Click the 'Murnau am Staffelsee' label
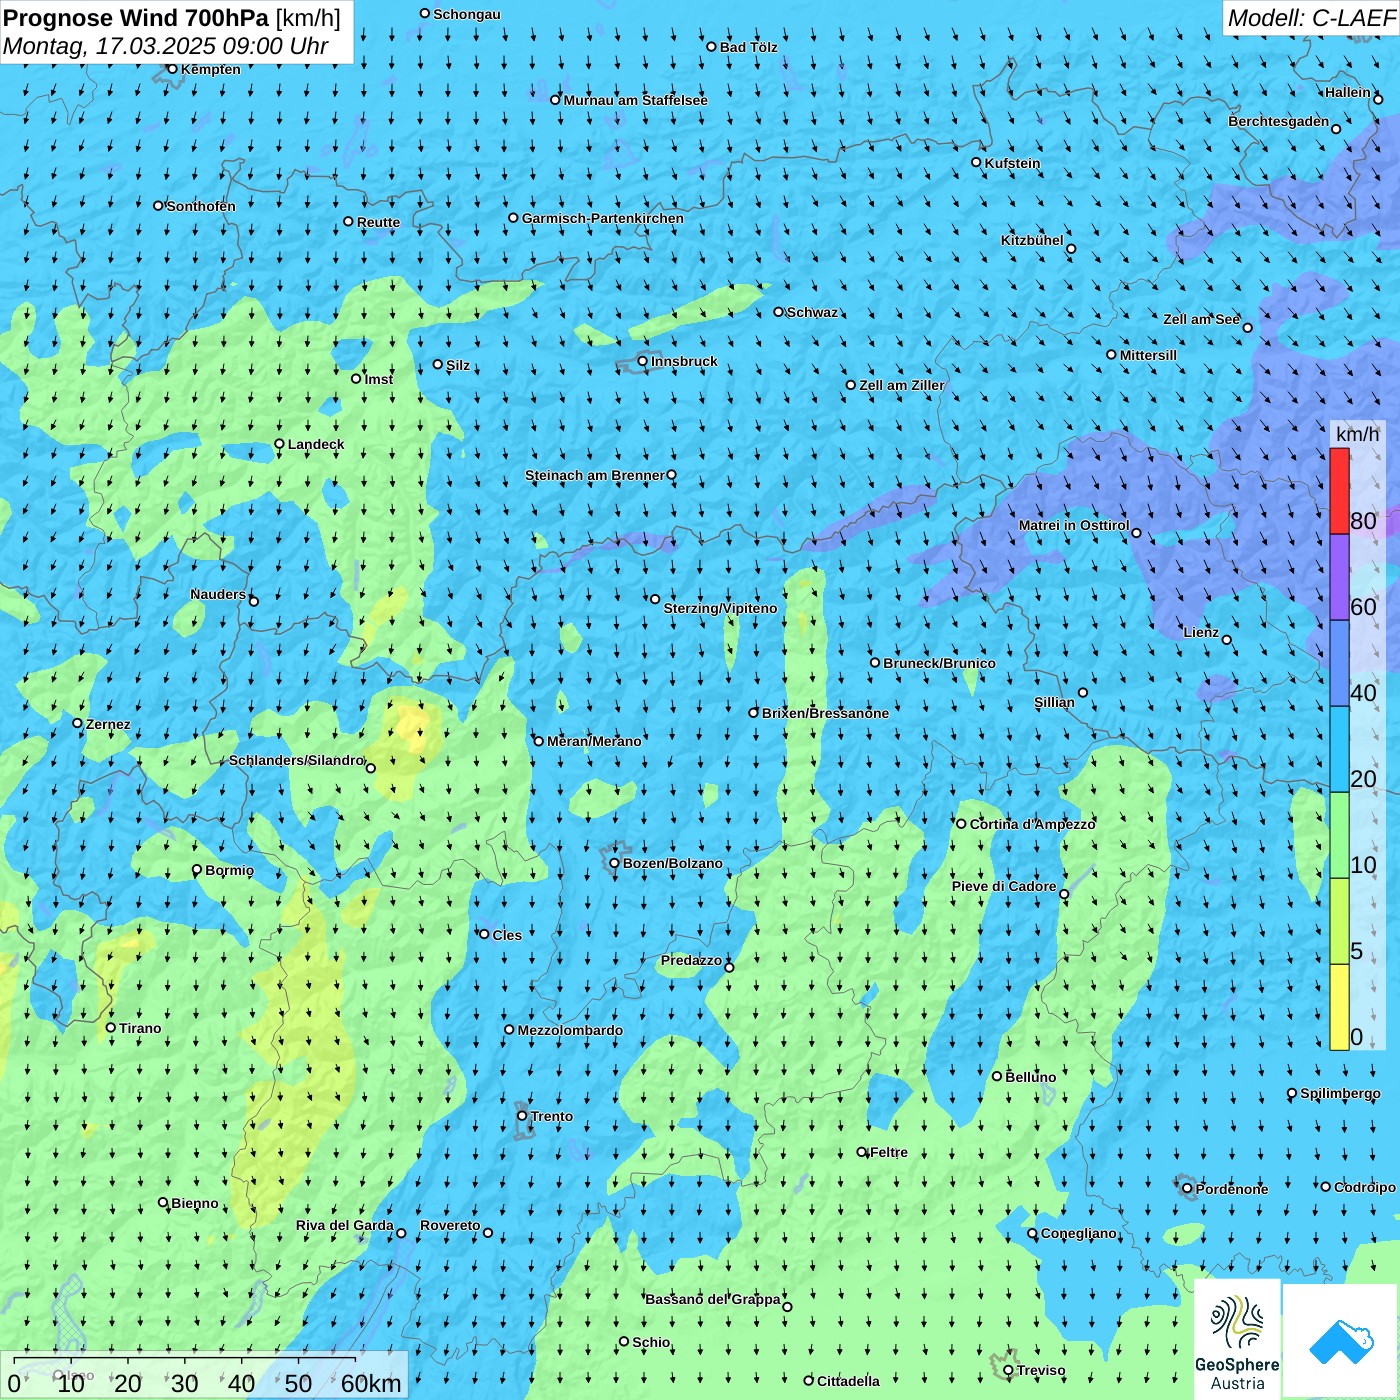The width and height of the screenshot is (1400, 1400). [x=635, y=100]
